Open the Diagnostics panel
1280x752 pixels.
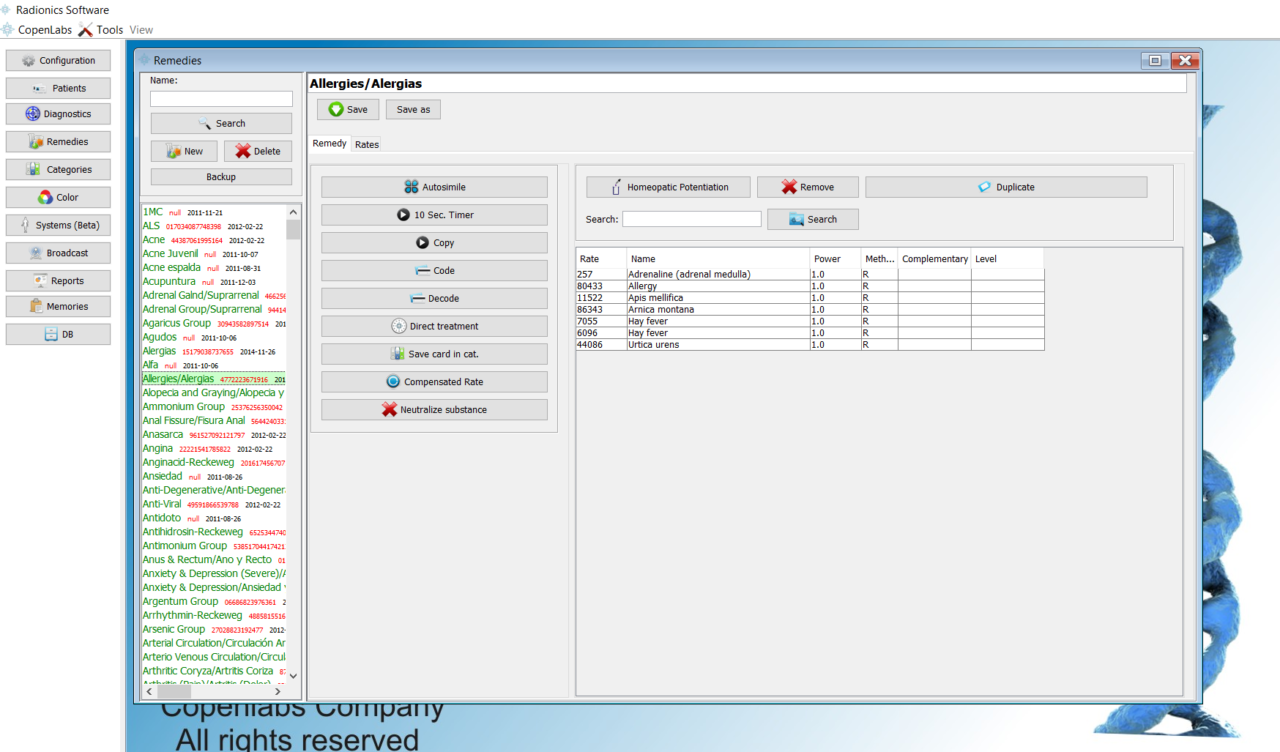[x=58, y=114]
